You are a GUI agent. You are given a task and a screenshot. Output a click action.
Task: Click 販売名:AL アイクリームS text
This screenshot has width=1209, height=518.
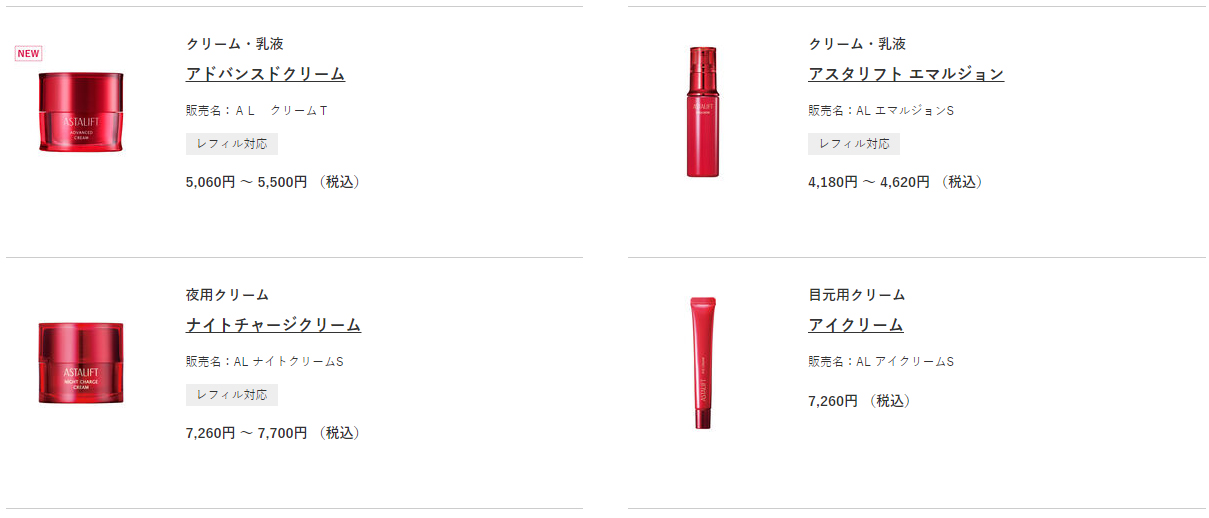881,361
